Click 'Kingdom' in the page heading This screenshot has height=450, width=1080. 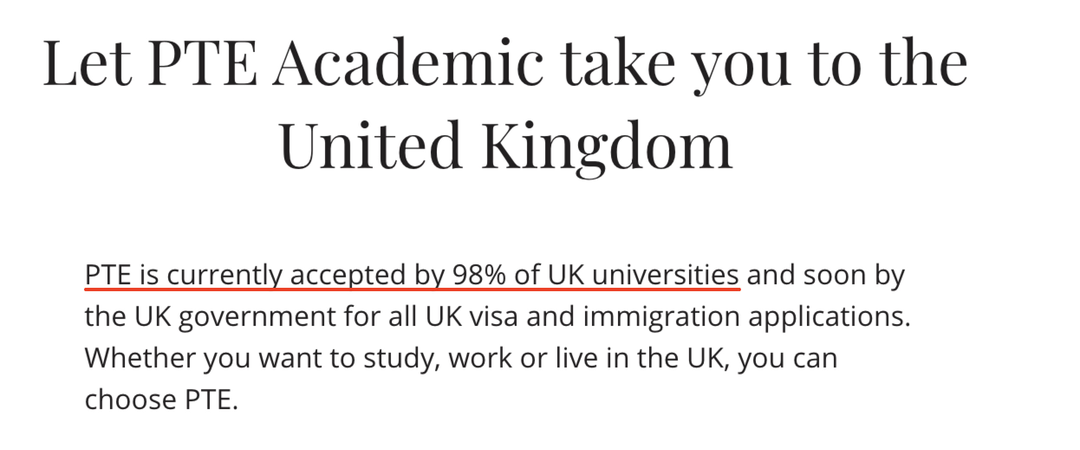tap(607, 144)
